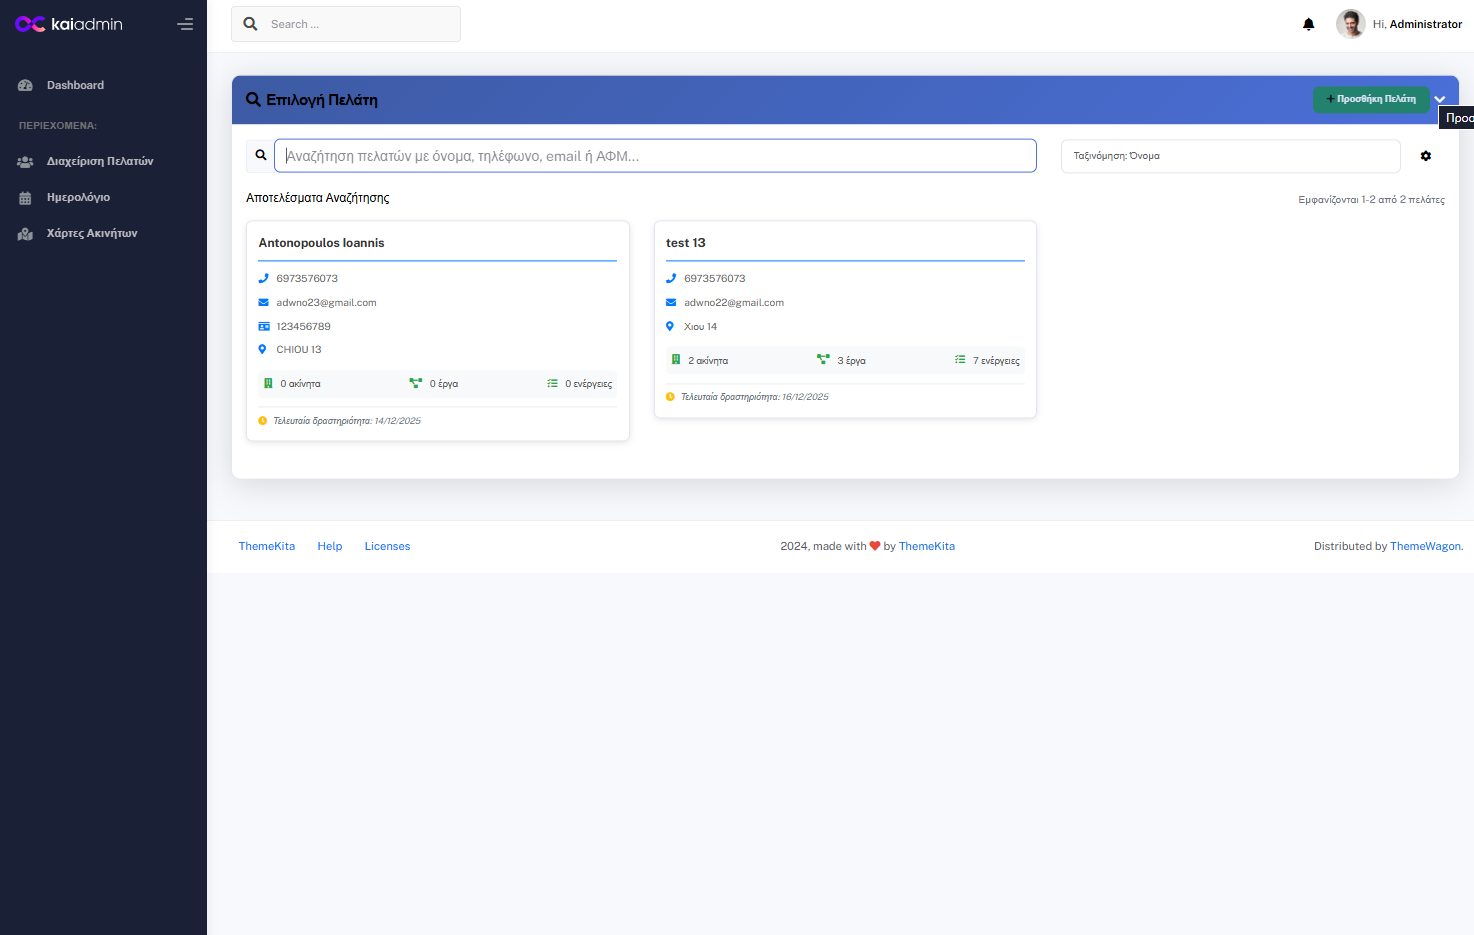The height and width of the screenshot is (935, 1474).
Task: Click the kaiadmin logo
Action: [x=69, y=24]
